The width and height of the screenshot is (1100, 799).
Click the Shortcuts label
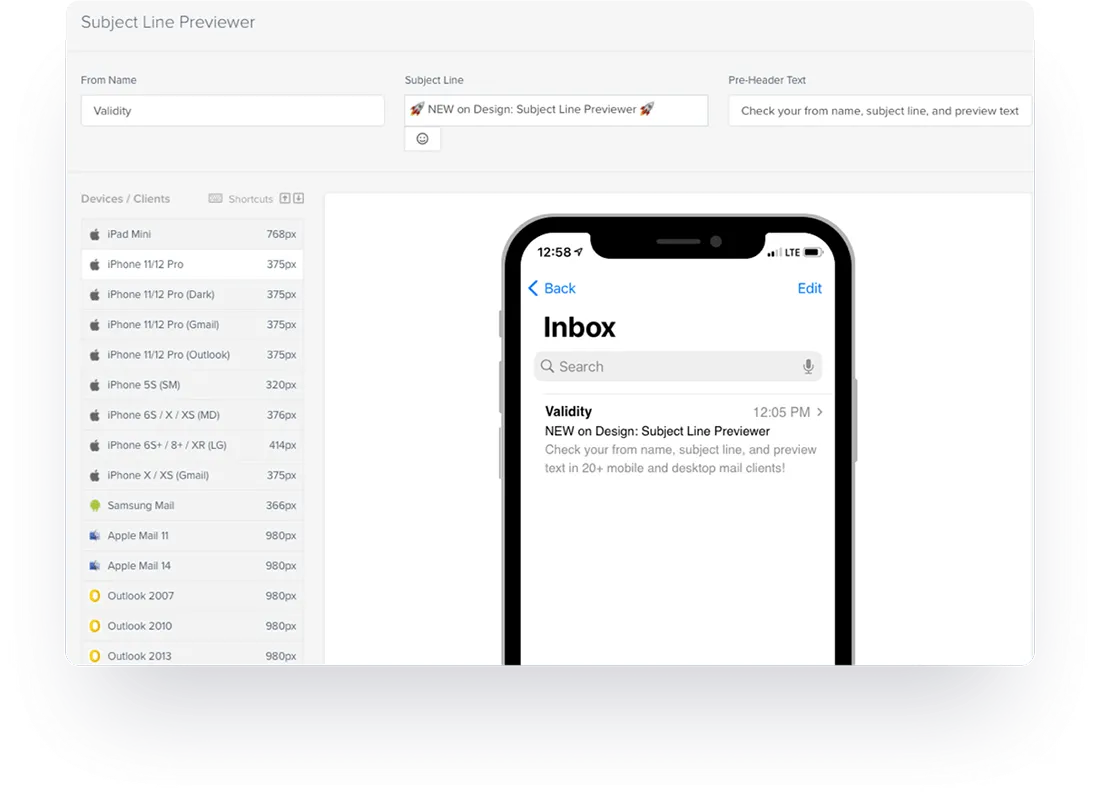coord(250,199)
